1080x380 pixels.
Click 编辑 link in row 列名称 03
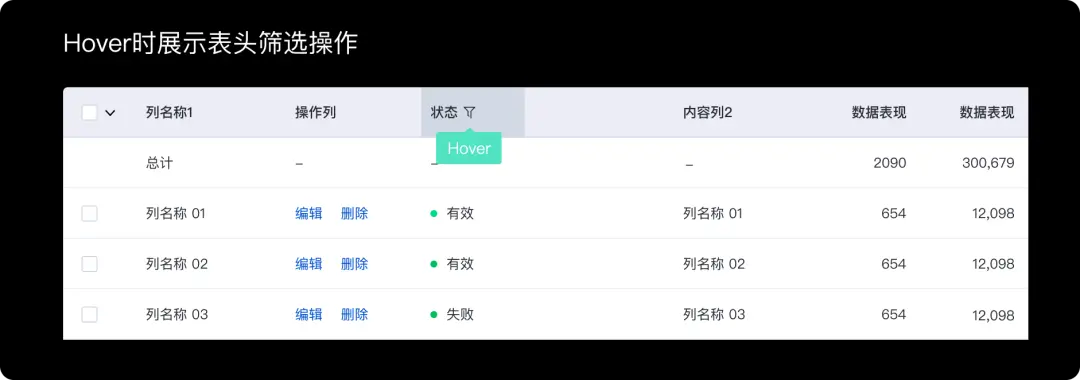point(309,315)
